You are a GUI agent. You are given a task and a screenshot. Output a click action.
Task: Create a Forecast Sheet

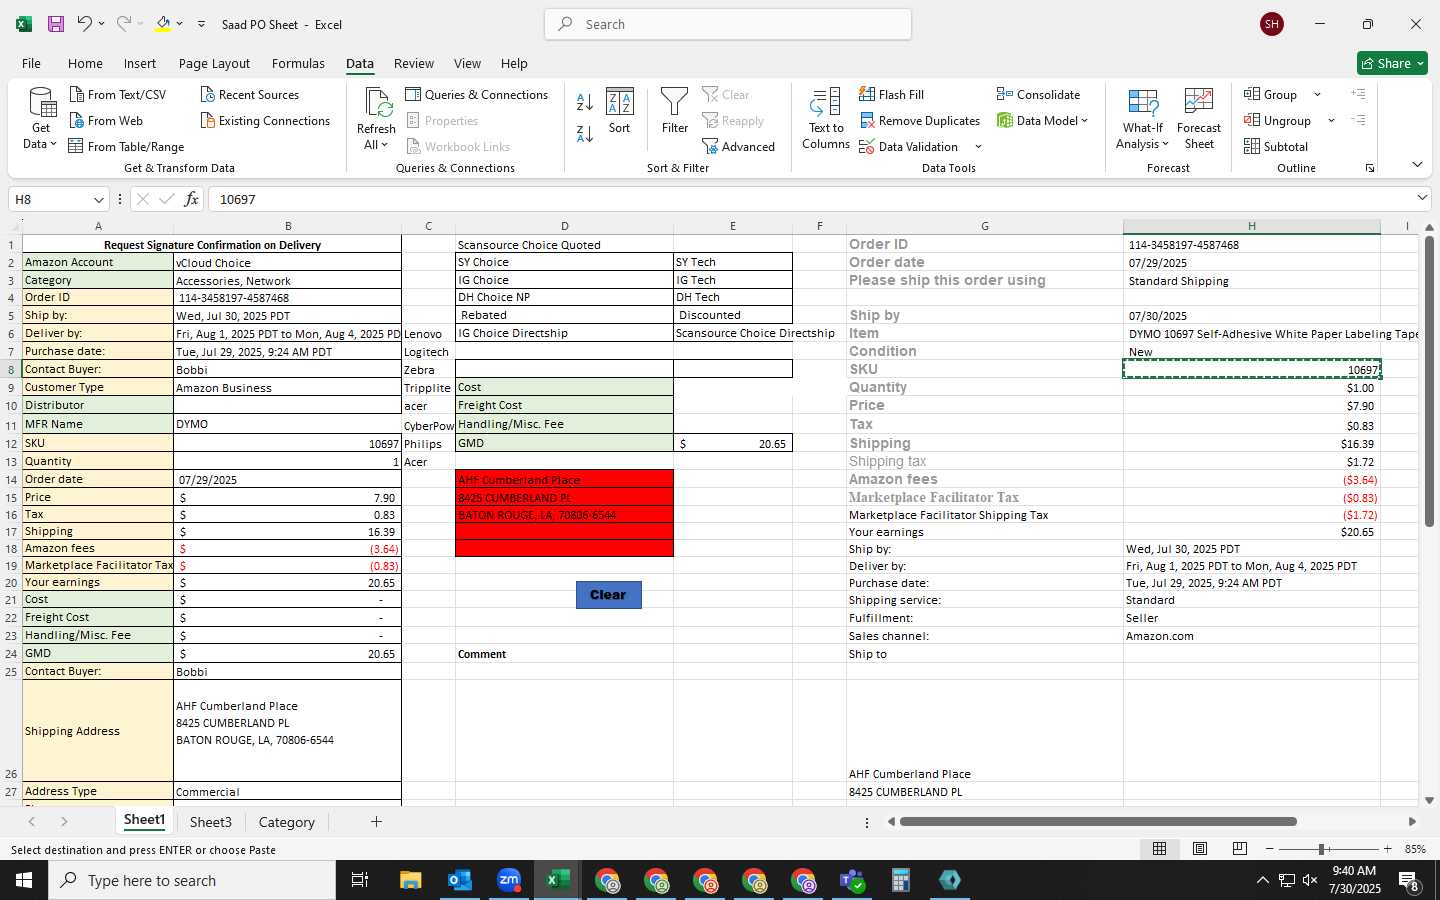pos(1199,119)
